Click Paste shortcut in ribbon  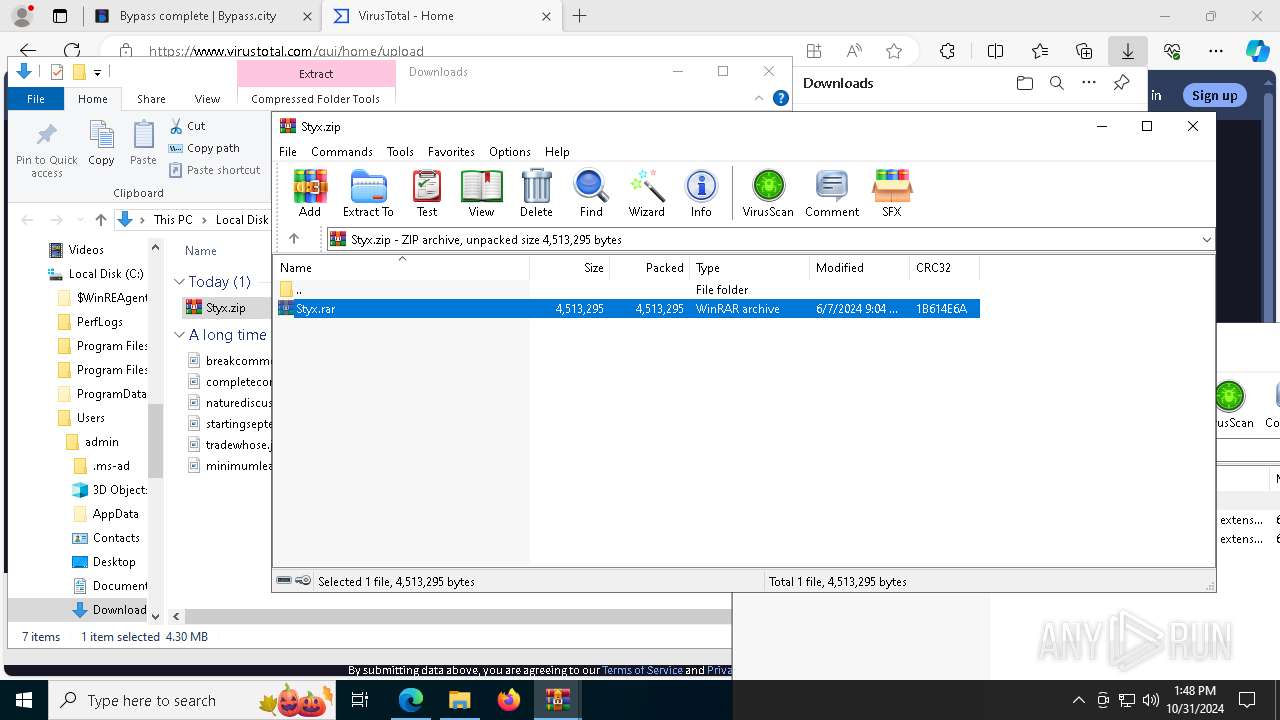(x=215, y=170)
